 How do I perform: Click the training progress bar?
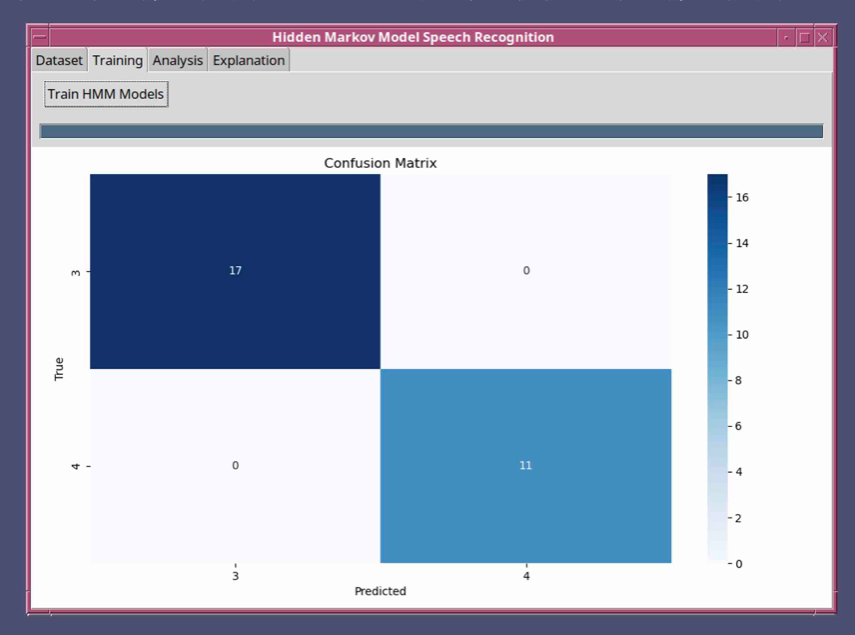tap(430, 131)
